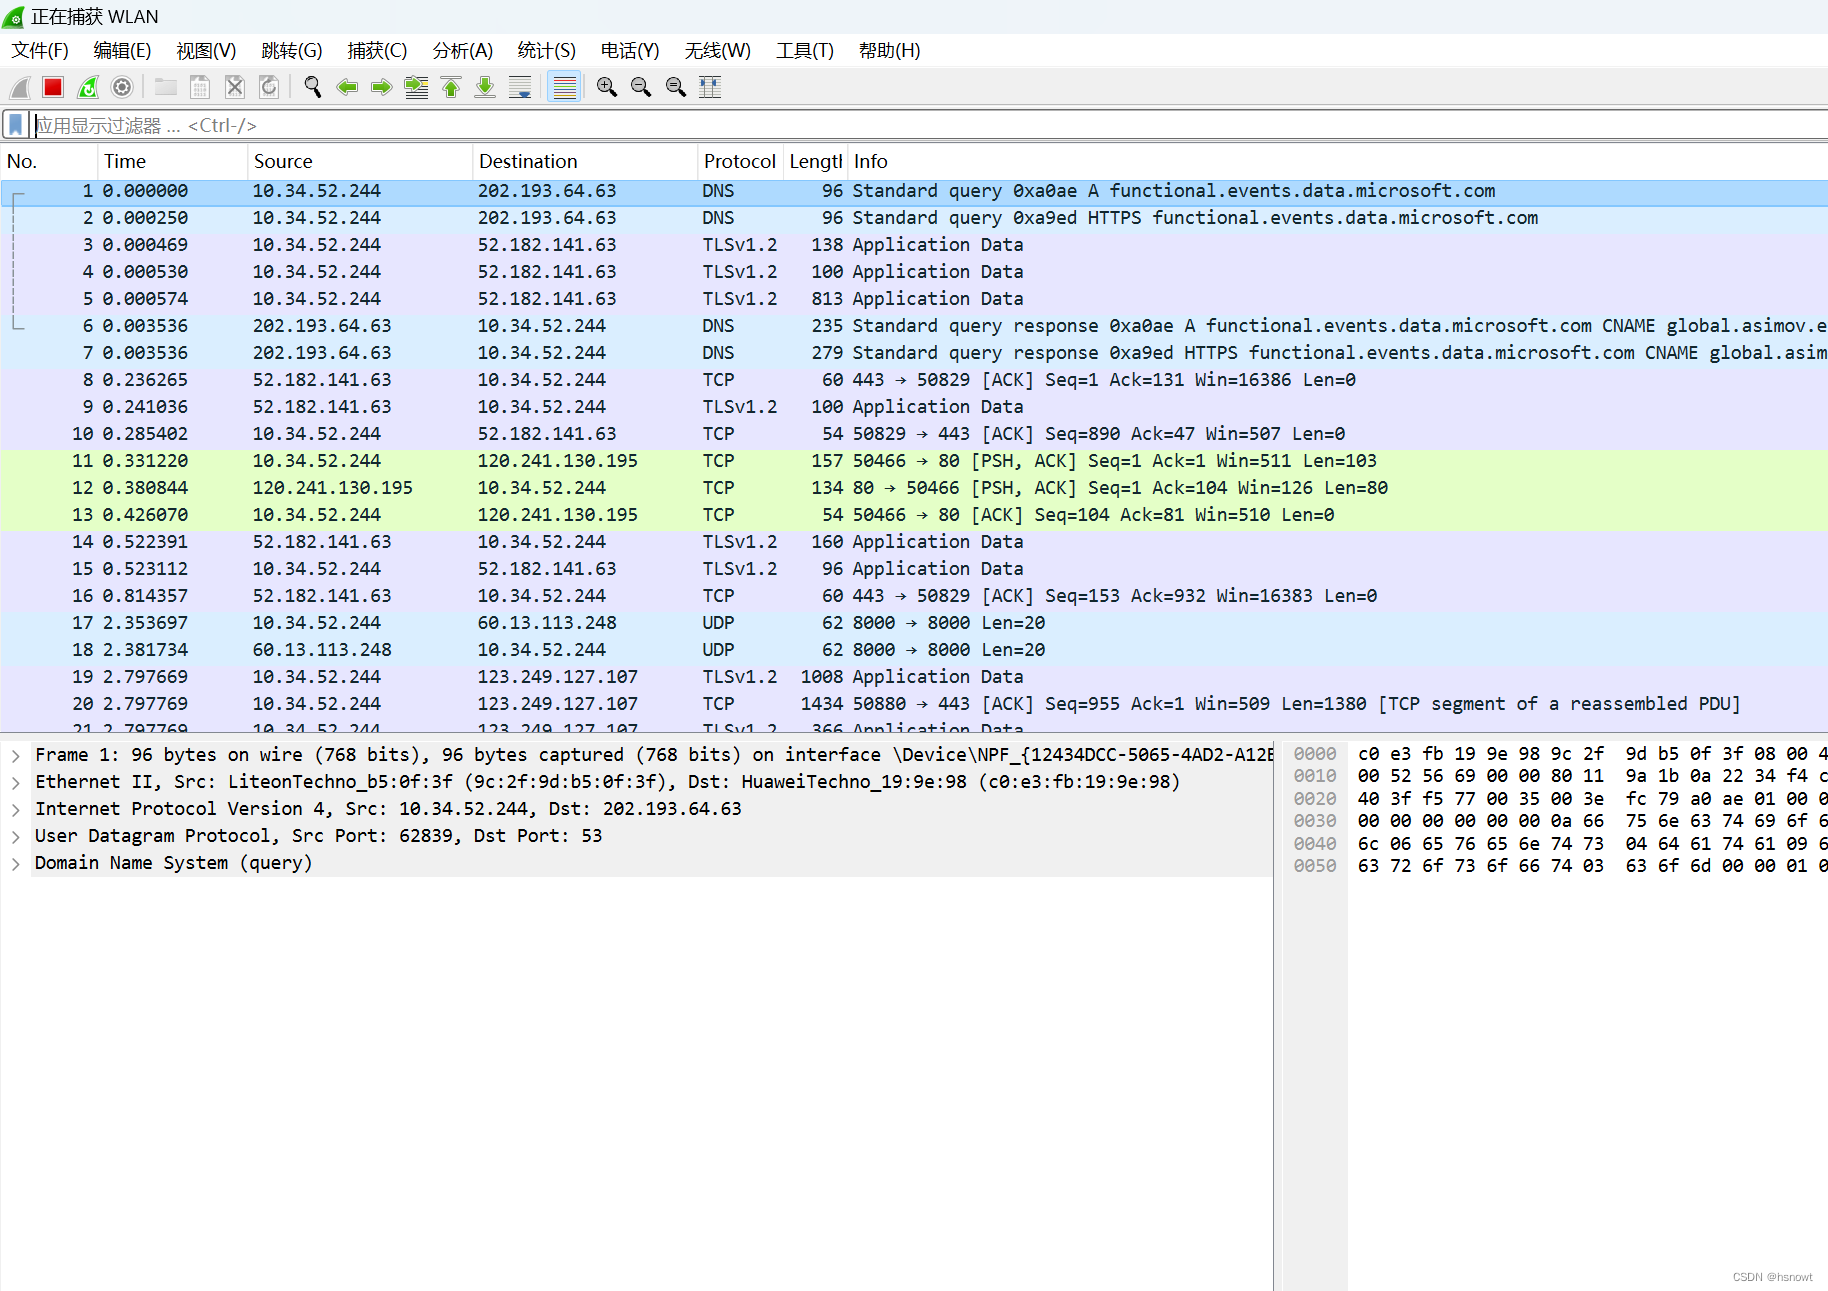
Task: Open the display filter bookmarks
Action: (16, 124)
